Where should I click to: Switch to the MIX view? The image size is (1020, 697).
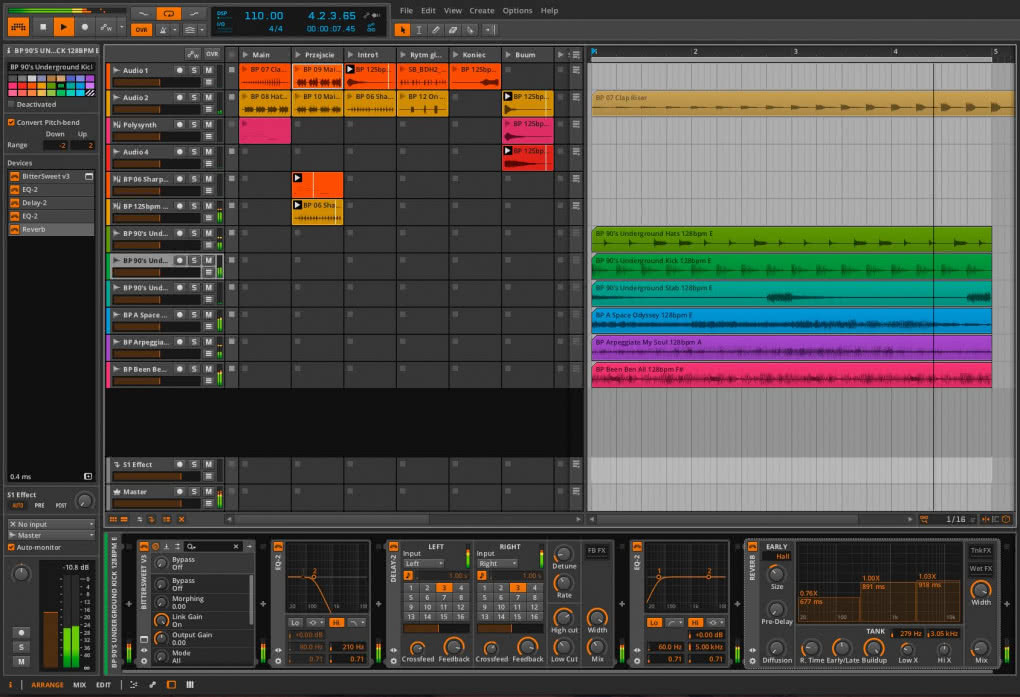click(x=79, y=685)
